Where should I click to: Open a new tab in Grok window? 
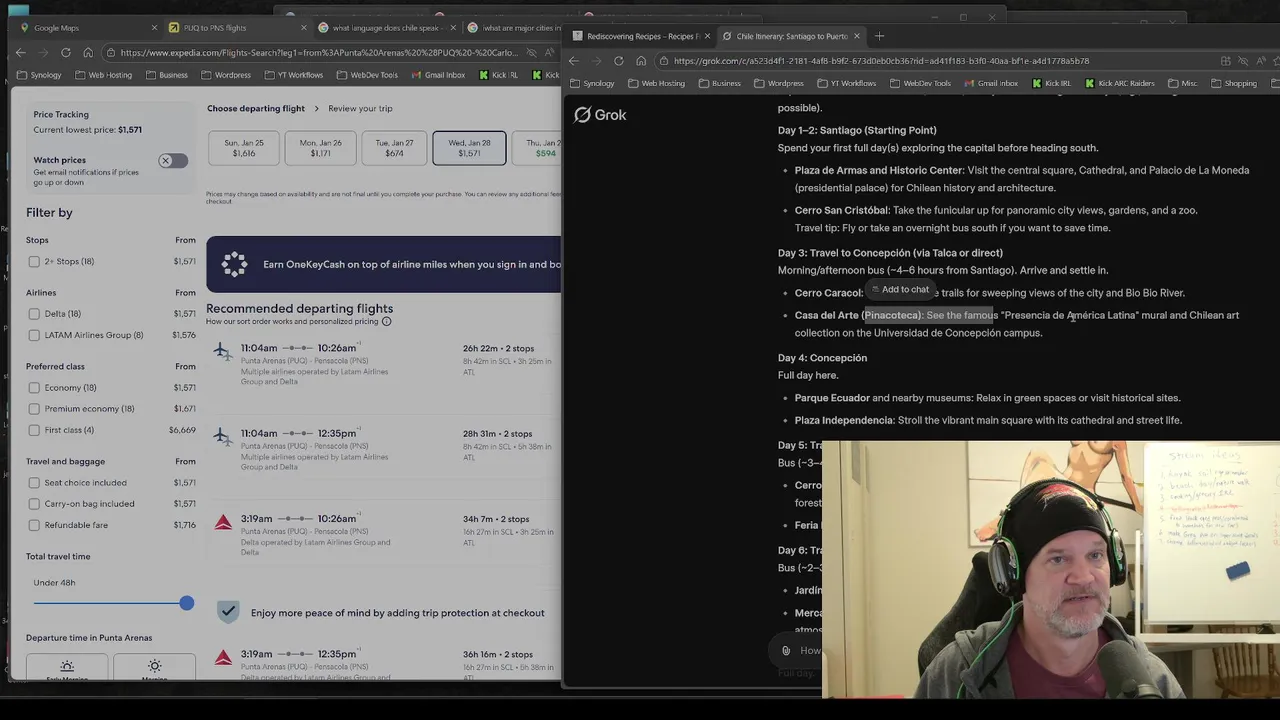coord(880,36)
